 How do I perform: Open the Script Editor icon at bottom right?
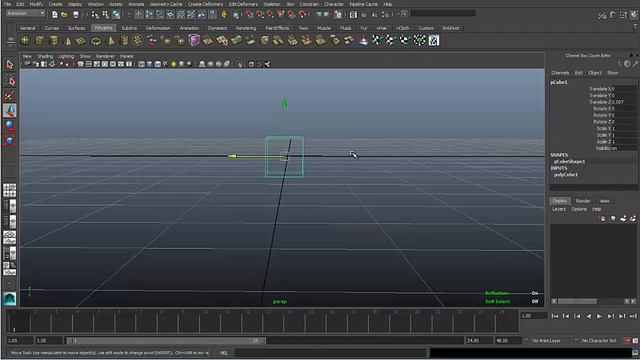click(x=635, y=353)
